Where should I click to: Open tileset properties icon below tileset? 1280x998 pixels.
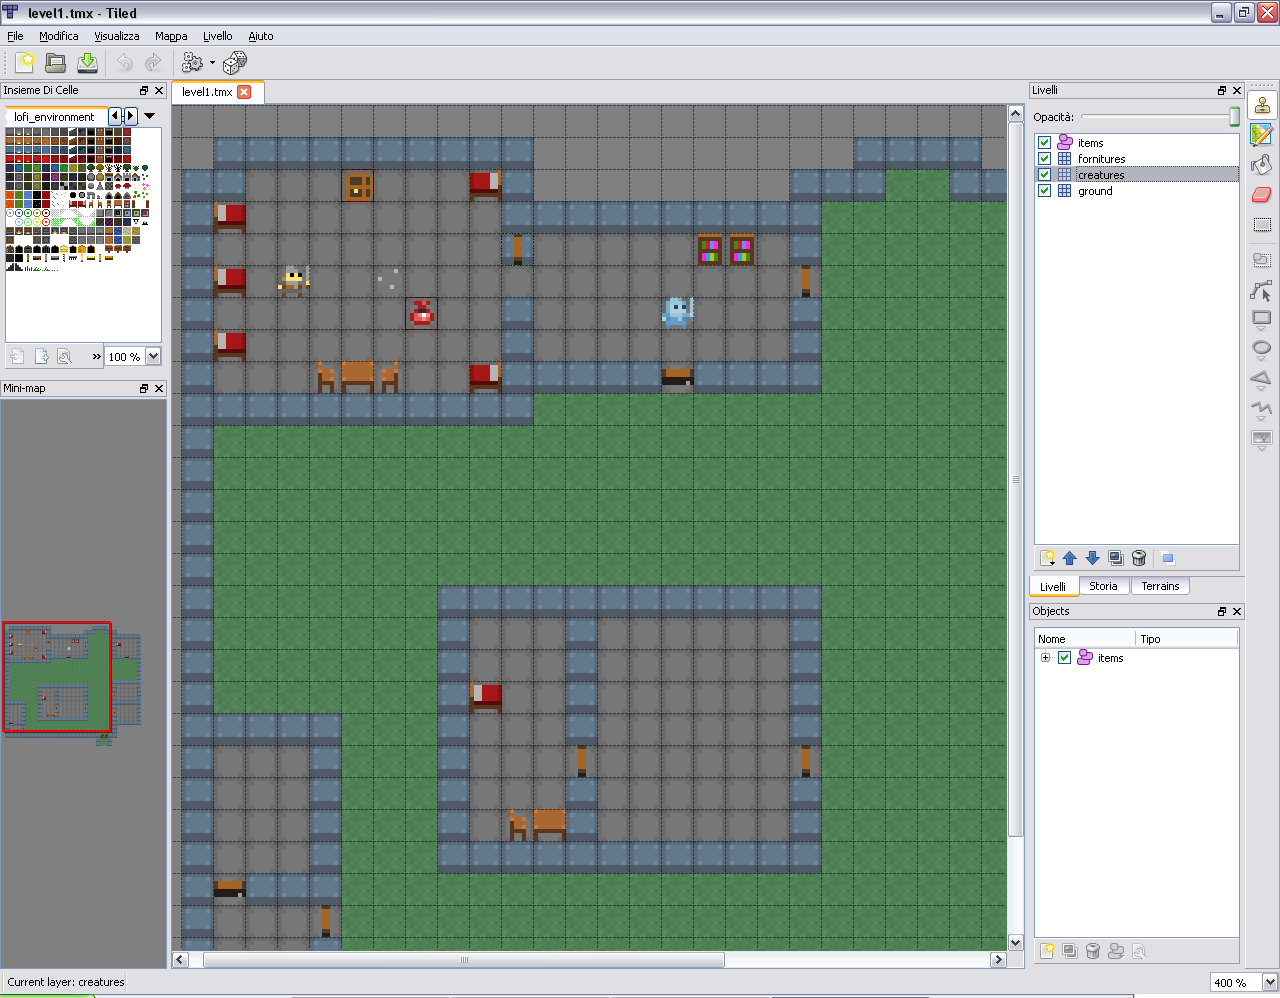64,356
